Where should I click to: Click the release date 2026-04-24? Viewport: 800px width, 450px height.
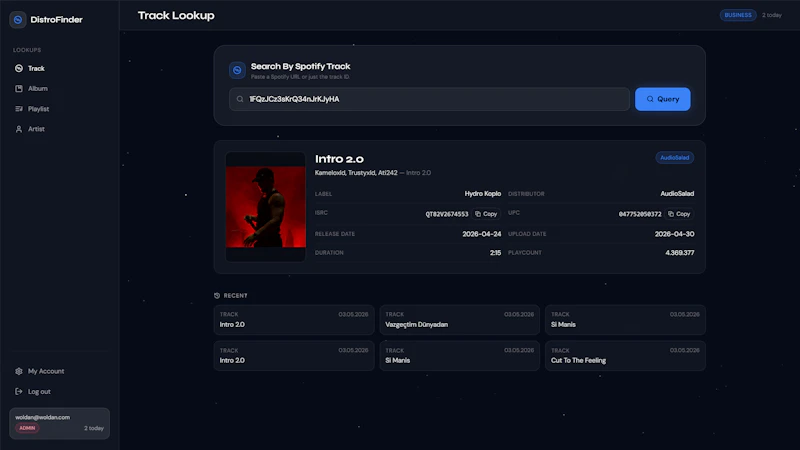point(482,234)
